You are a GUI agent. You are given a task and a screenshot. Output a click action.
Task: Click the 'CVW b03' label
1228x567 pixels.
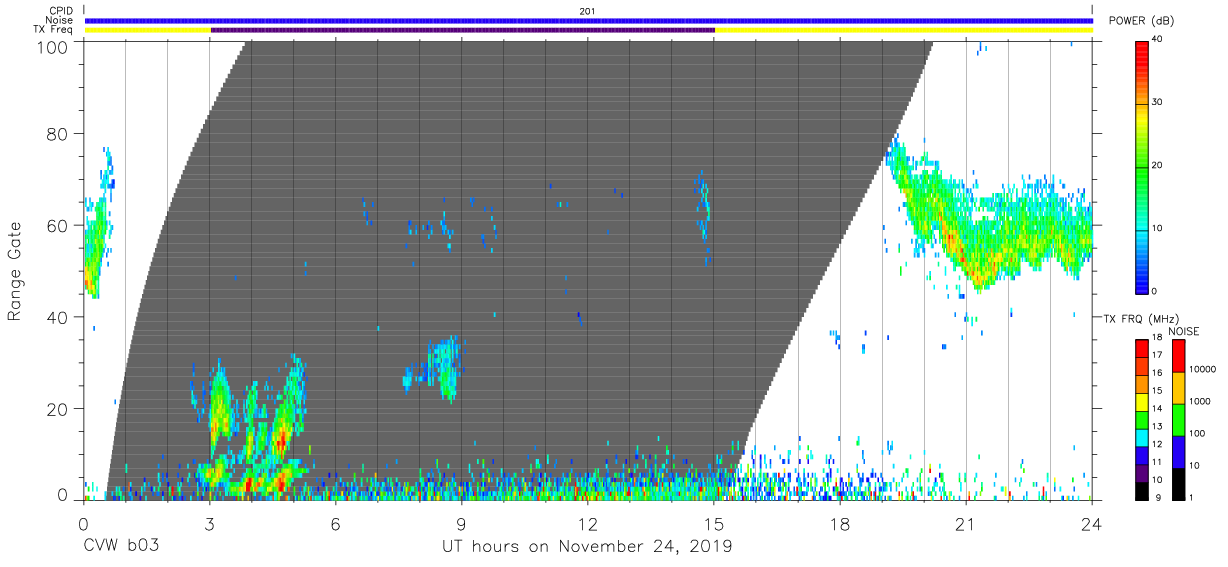tap(121, 547)
